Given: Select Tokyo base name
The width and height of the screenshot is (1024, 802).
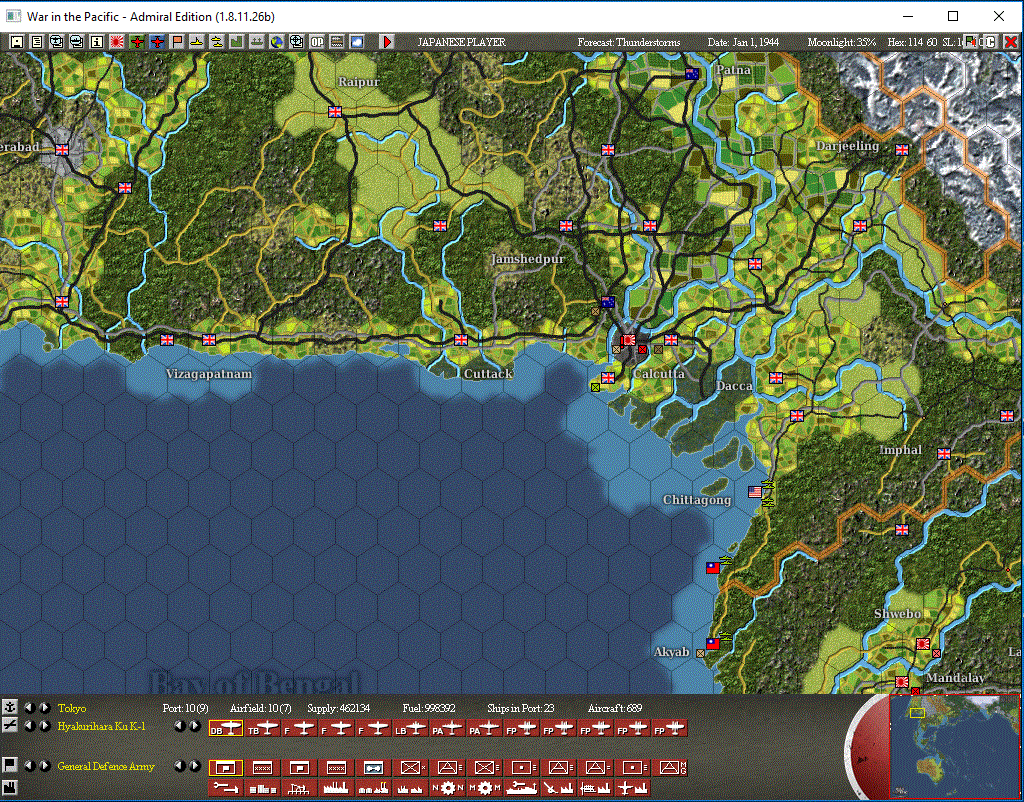Looking at the screenshot, I should pos(72,708).
